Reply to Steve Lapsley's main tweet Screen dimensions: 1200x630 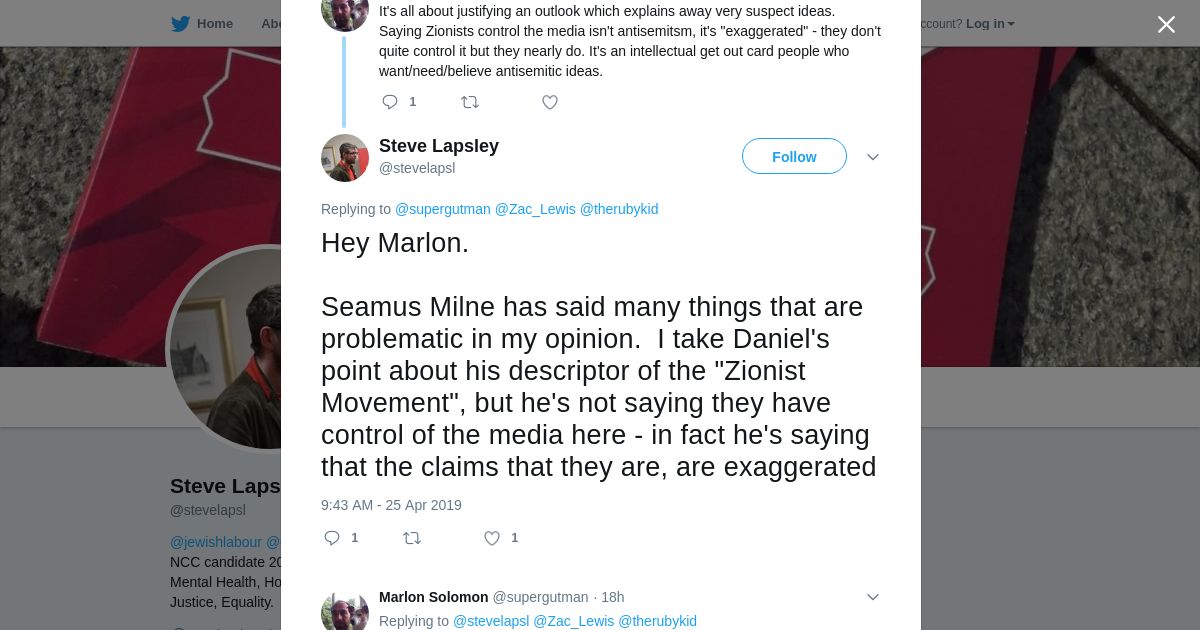[333, 538]
